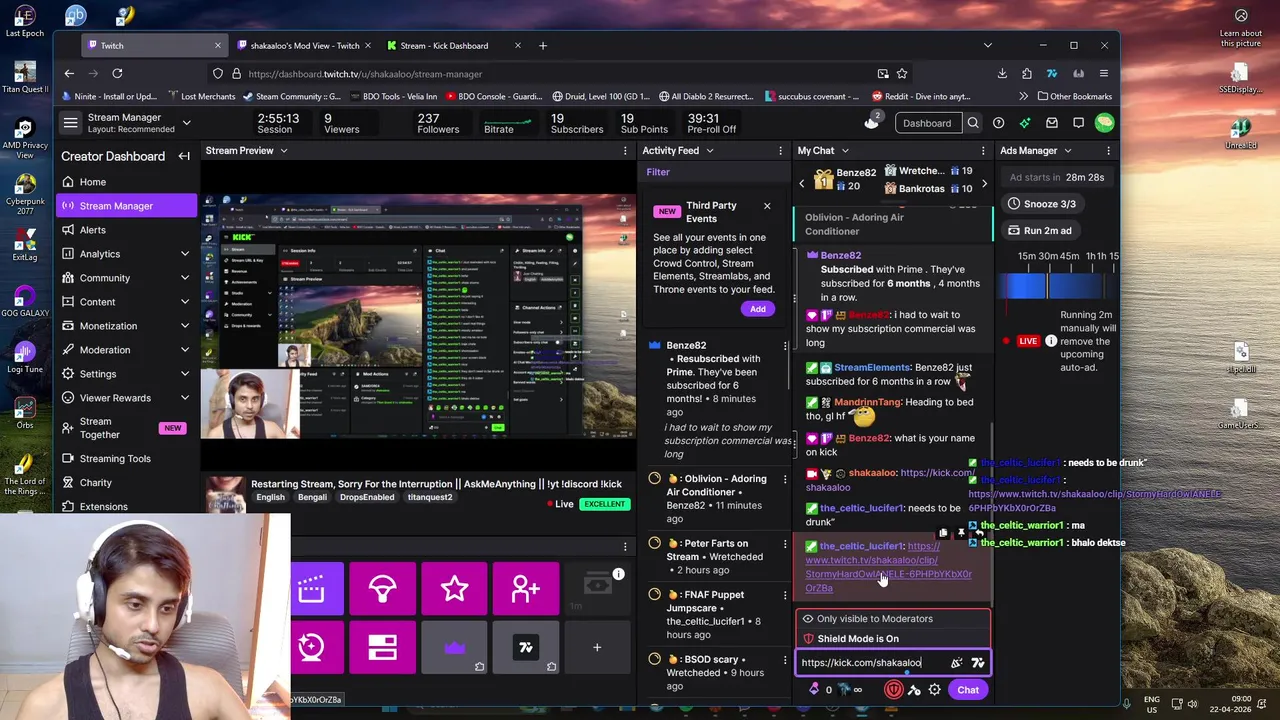This screenshot has width=1280, height=720.
Task: Open chat settings gear icon
Action: pyautogui.click(x=934, y=690)
